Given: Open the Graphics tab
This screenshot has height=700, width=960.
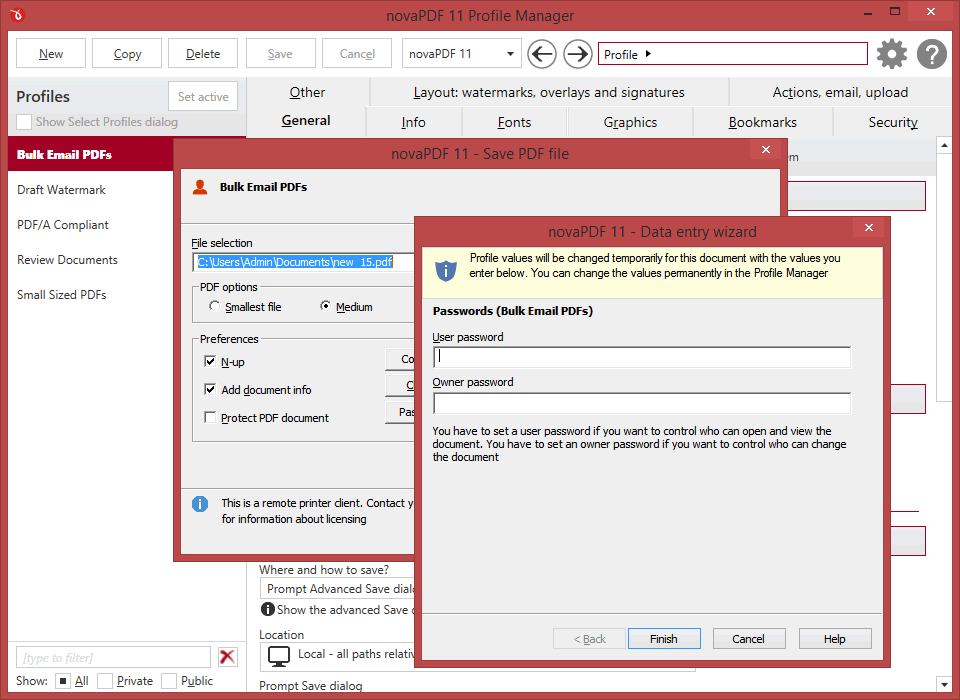Looking at the screenshot, I should click(x=630, y=122).
